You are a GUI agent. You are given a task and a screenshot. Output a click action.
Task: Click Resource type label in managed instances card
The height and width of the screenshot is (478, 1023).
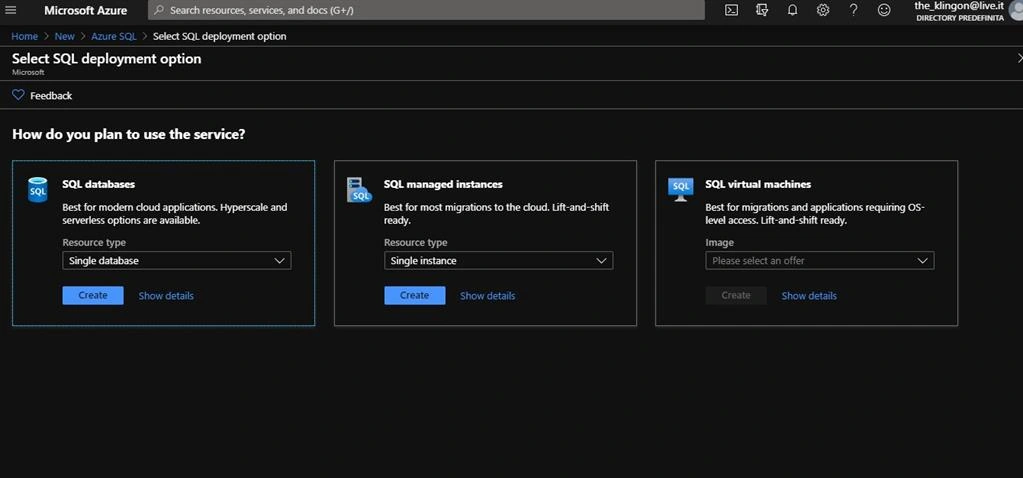[x=416, y=243]
